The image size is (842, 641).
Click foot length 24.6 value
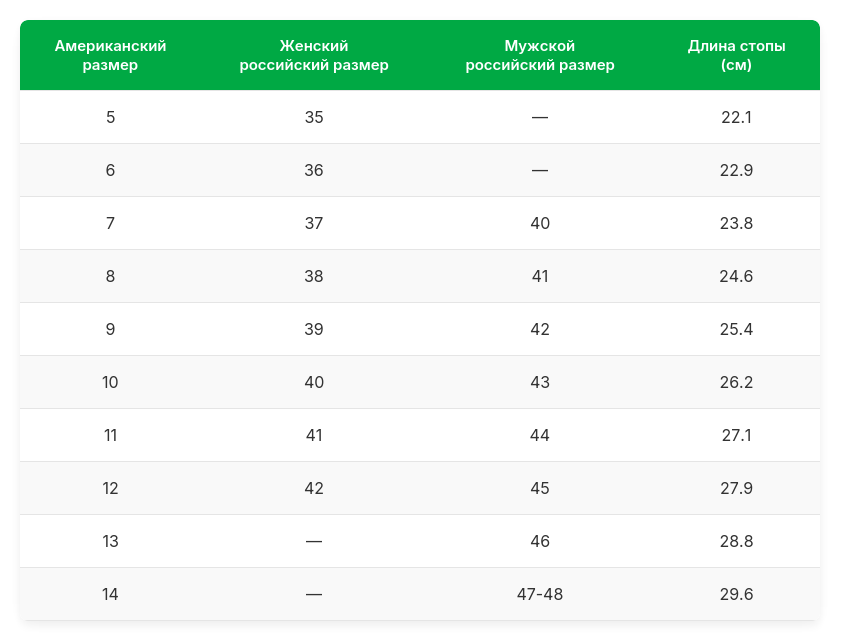pos(736,276)
